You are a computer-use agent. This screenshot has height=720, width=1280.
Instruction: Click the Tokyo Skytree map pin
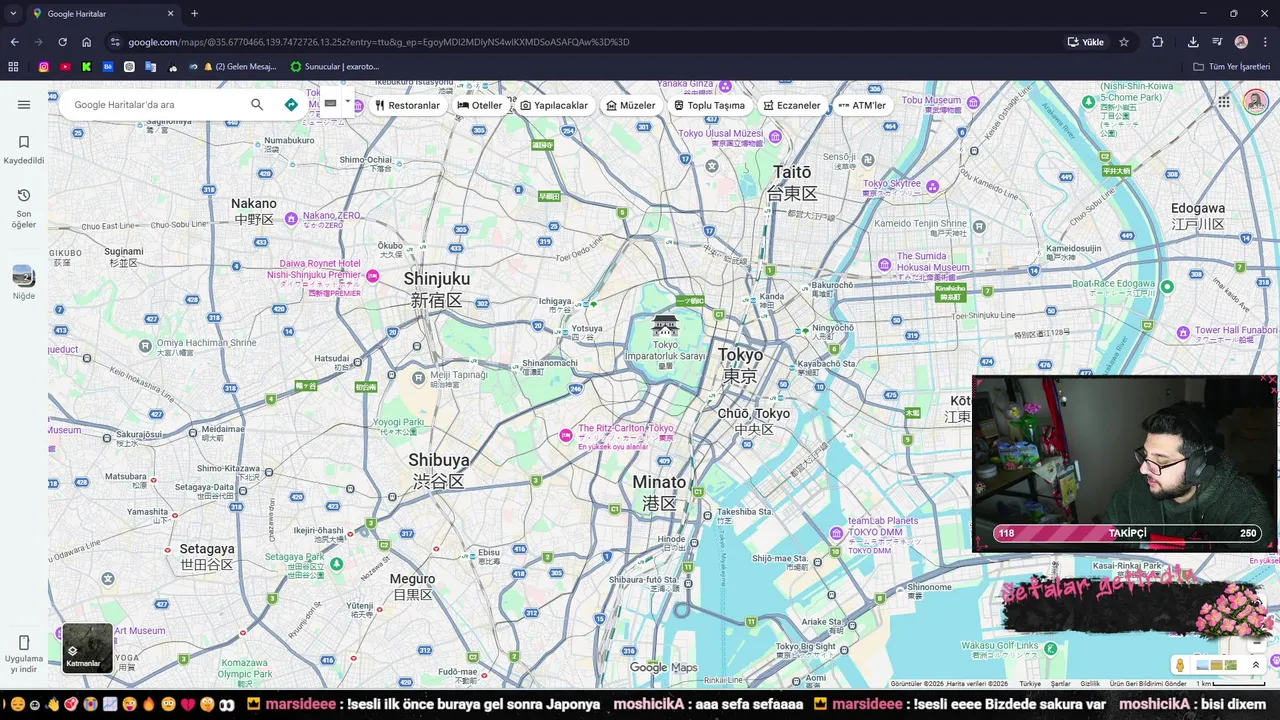click(x=933, y=186)
